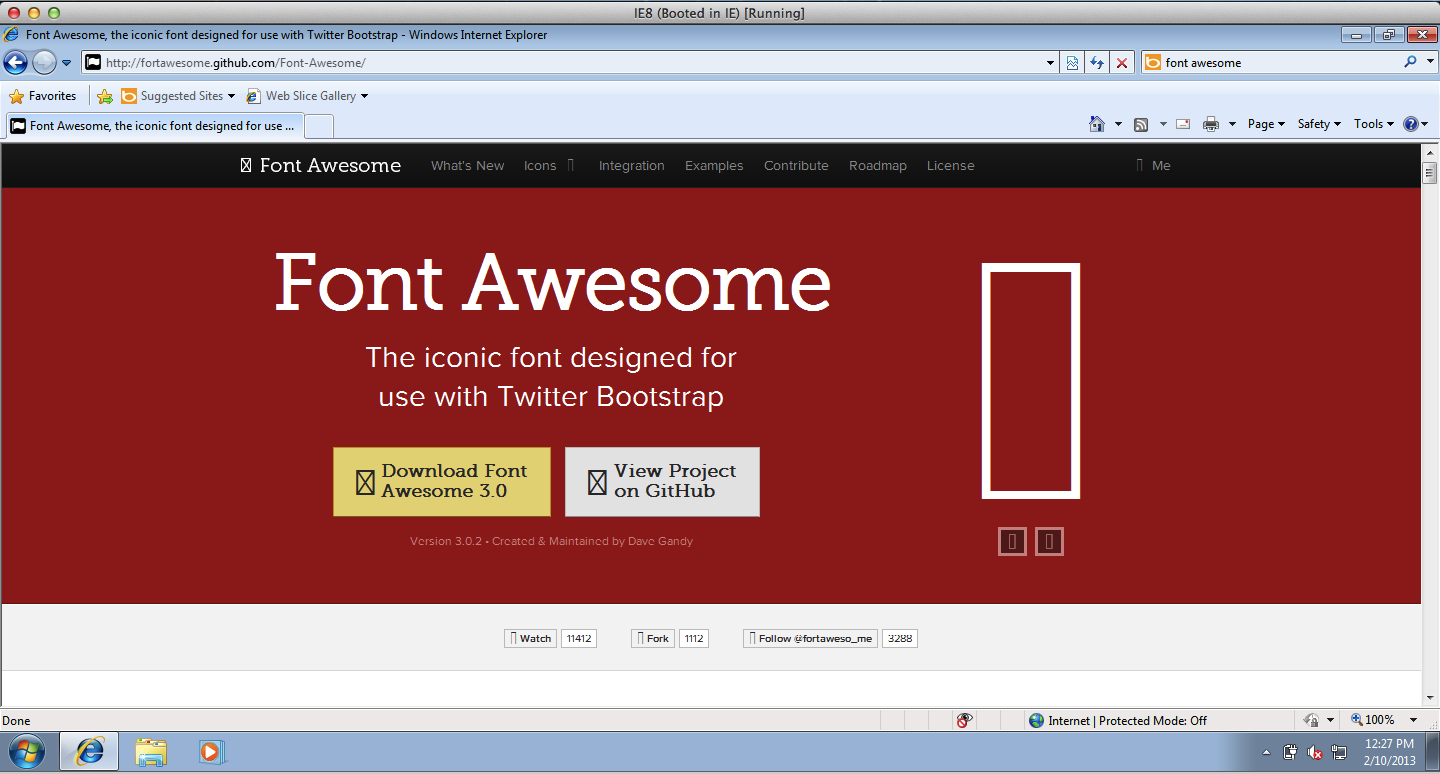Click the magnifier Search icon
The width and height of the screenshot is (1440, 774).
[1410, 62]
